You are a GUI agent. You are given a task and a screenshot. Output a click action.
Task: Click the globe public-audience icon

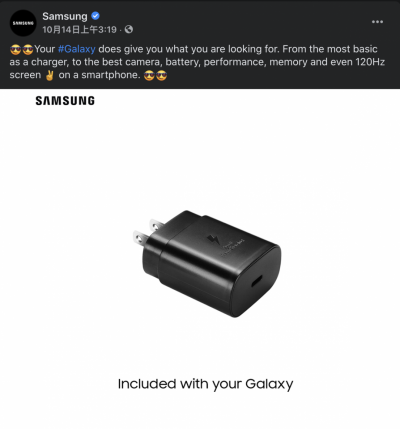[129, 30]
